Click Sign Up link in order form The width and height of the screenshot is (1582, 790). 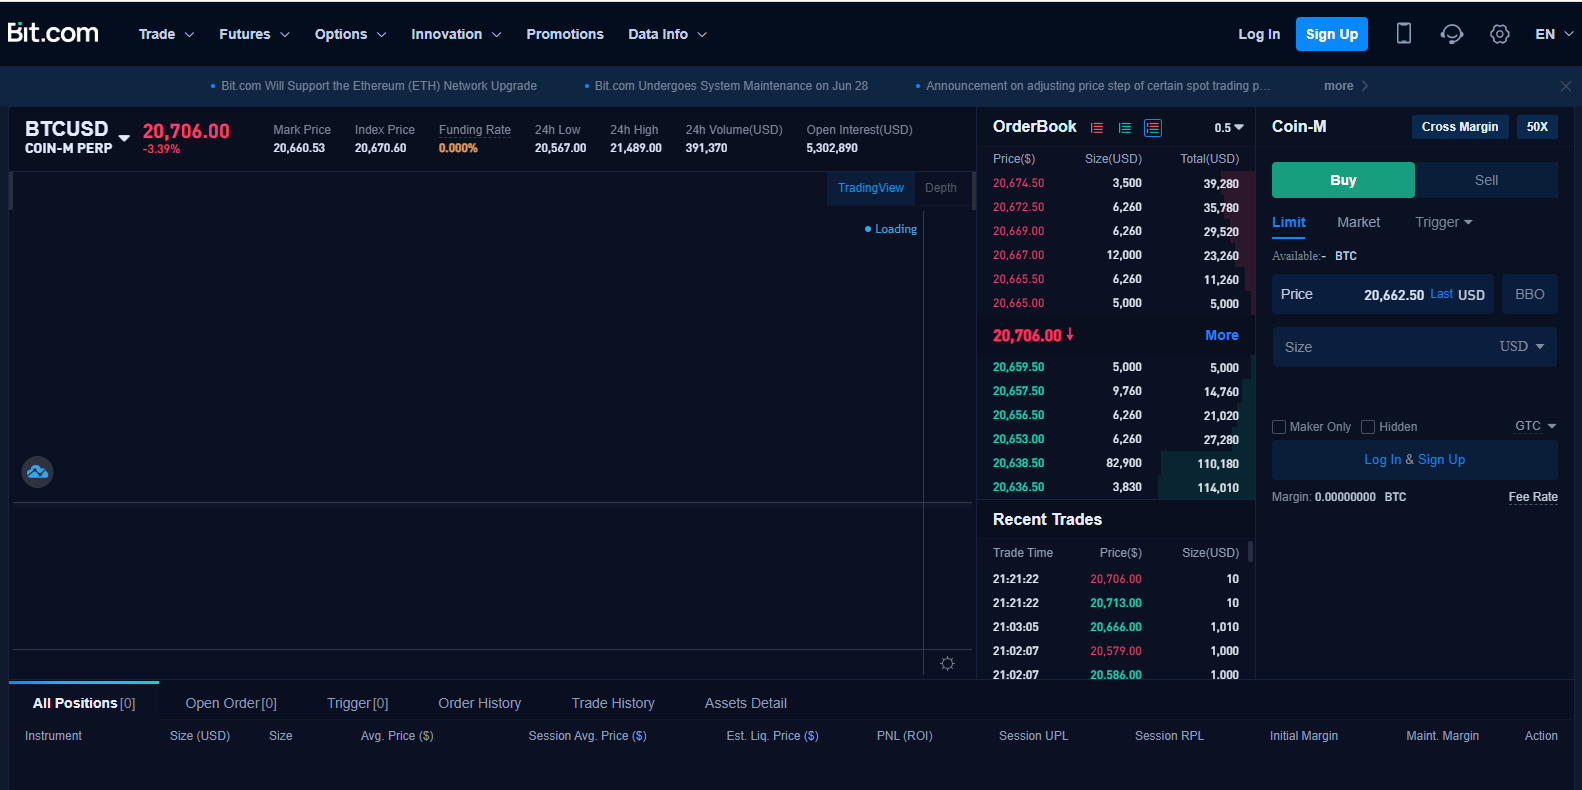pyautogui.click(x=1441, y=460)
